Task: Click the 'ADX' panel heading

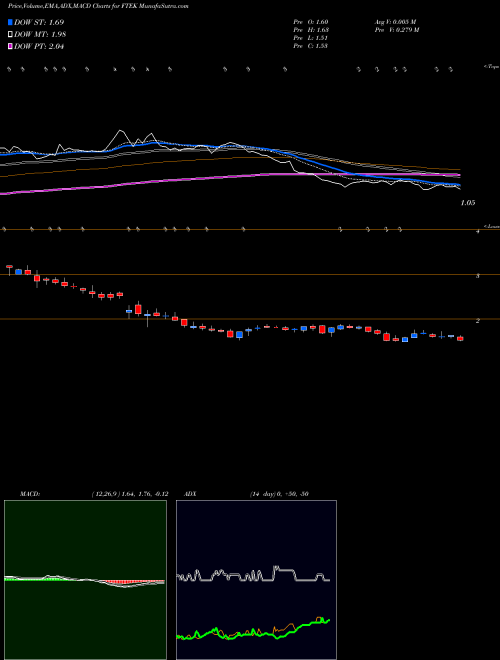Action: coord(190,494)
